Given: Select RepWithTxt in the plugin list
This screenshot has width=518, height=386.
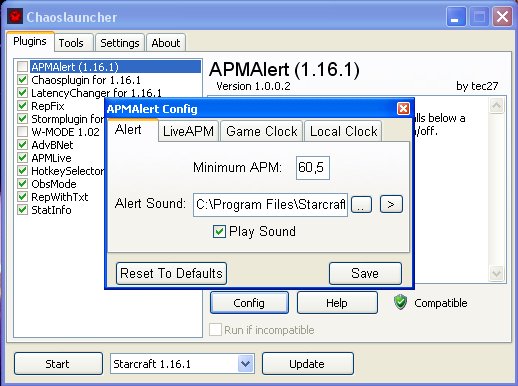Looking at the screenshot, I should click(x=60, y=197).
